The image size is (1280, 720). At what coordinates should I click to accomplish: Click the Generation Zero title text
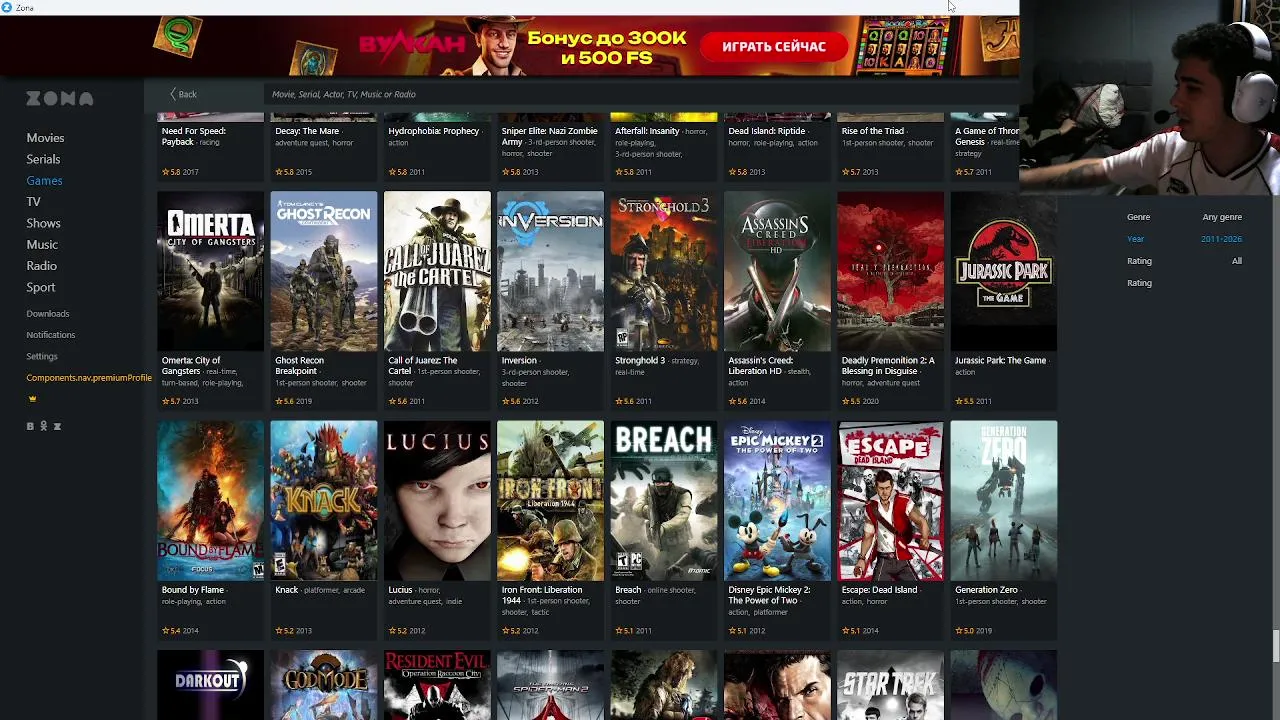(986, 590)
